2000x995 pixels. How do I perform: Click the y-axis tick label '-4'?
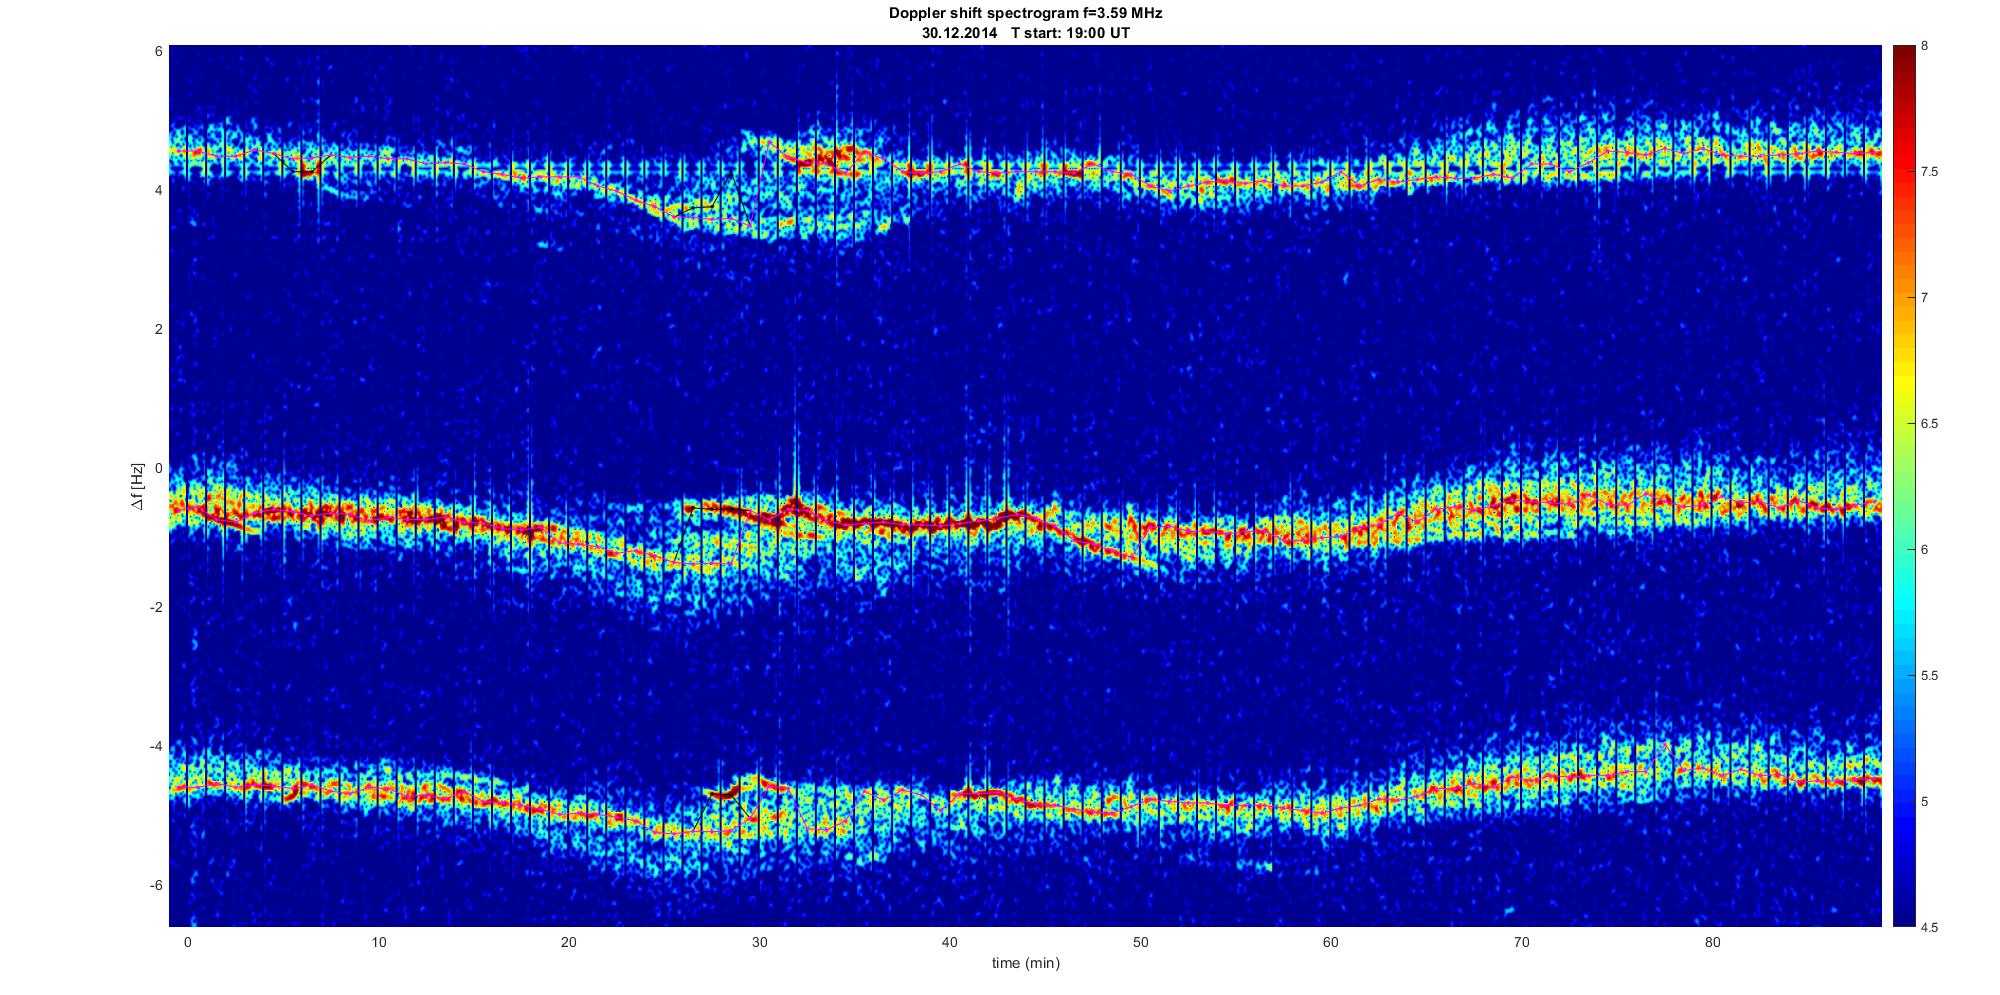(x=155, y=746)
